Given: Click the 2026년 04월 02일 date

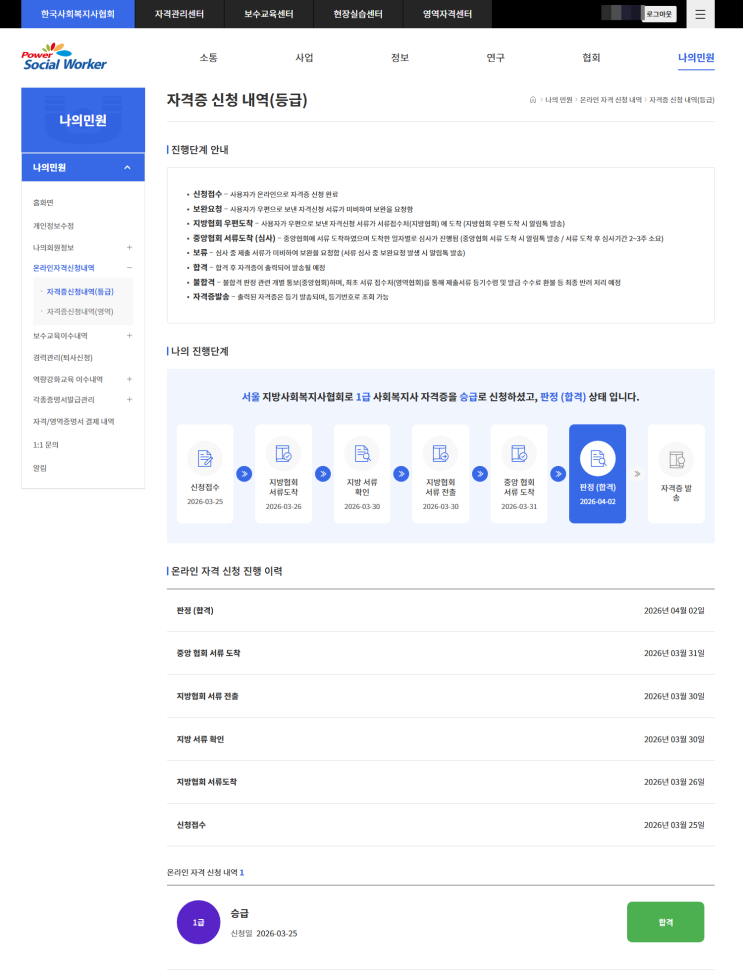Looking at the screenshot, I should tap(674, 611).
